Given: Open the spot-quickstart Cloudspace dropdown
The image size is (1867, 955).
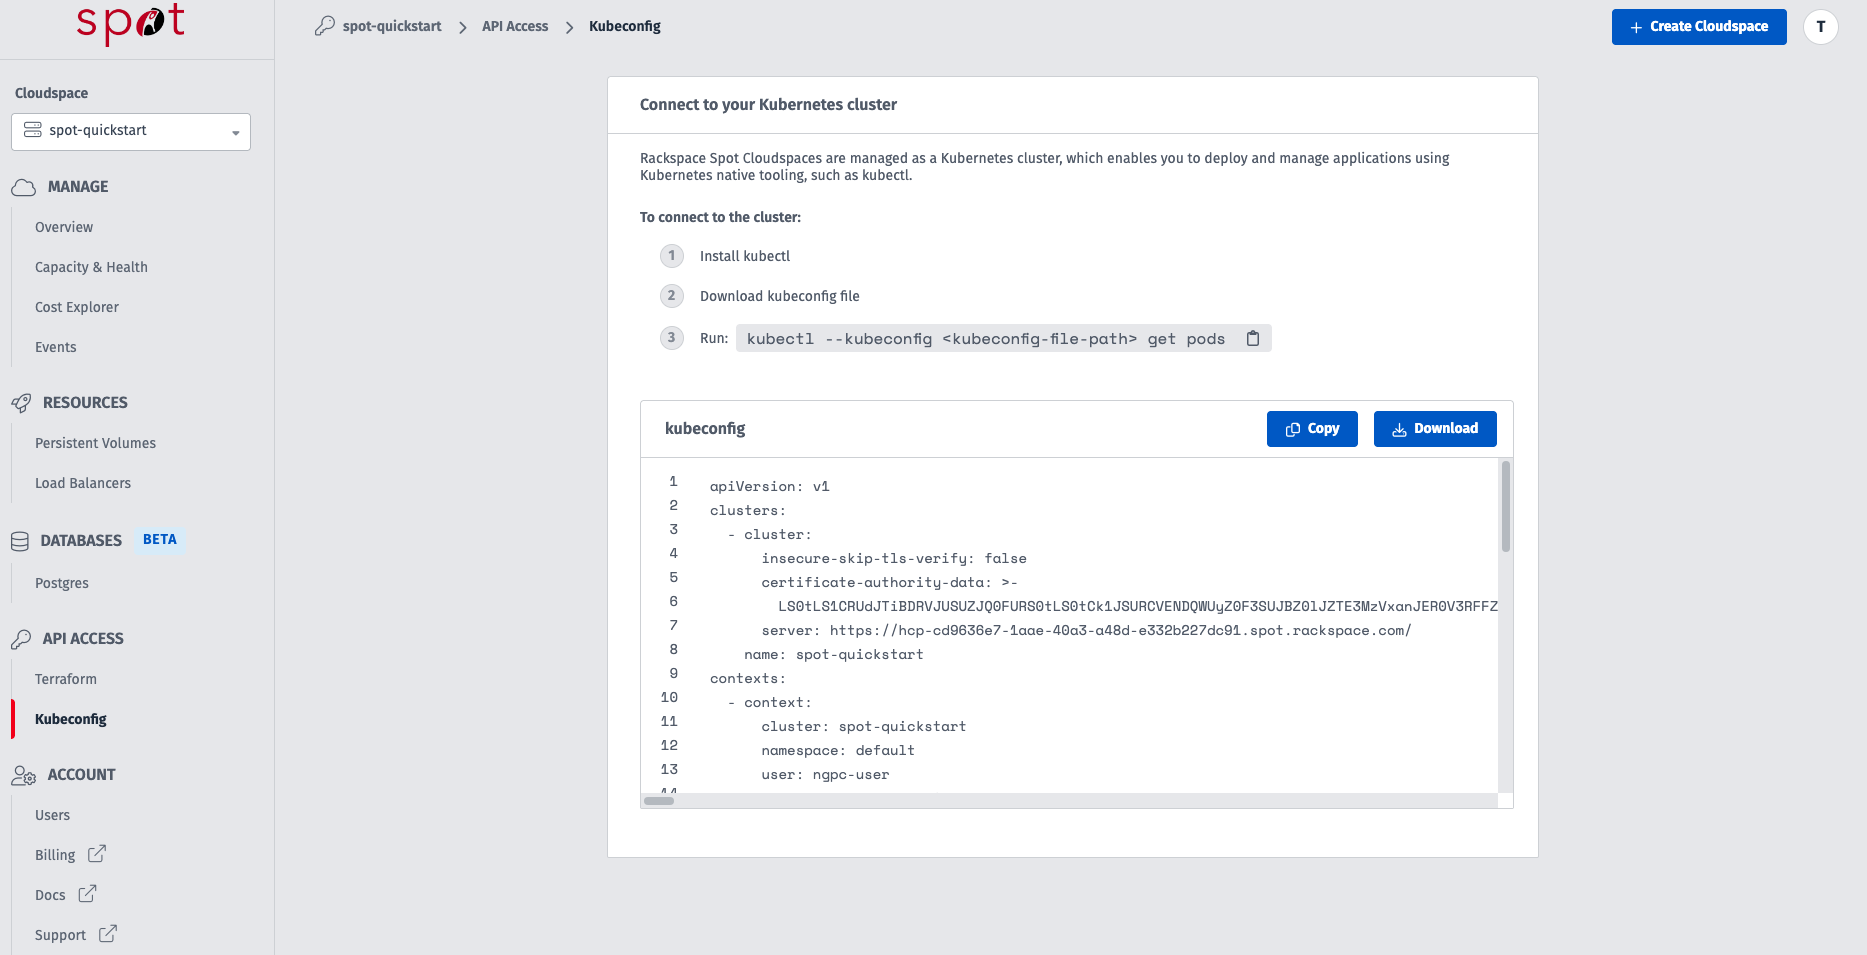Looking at the screenshot, I should [131, 131].
